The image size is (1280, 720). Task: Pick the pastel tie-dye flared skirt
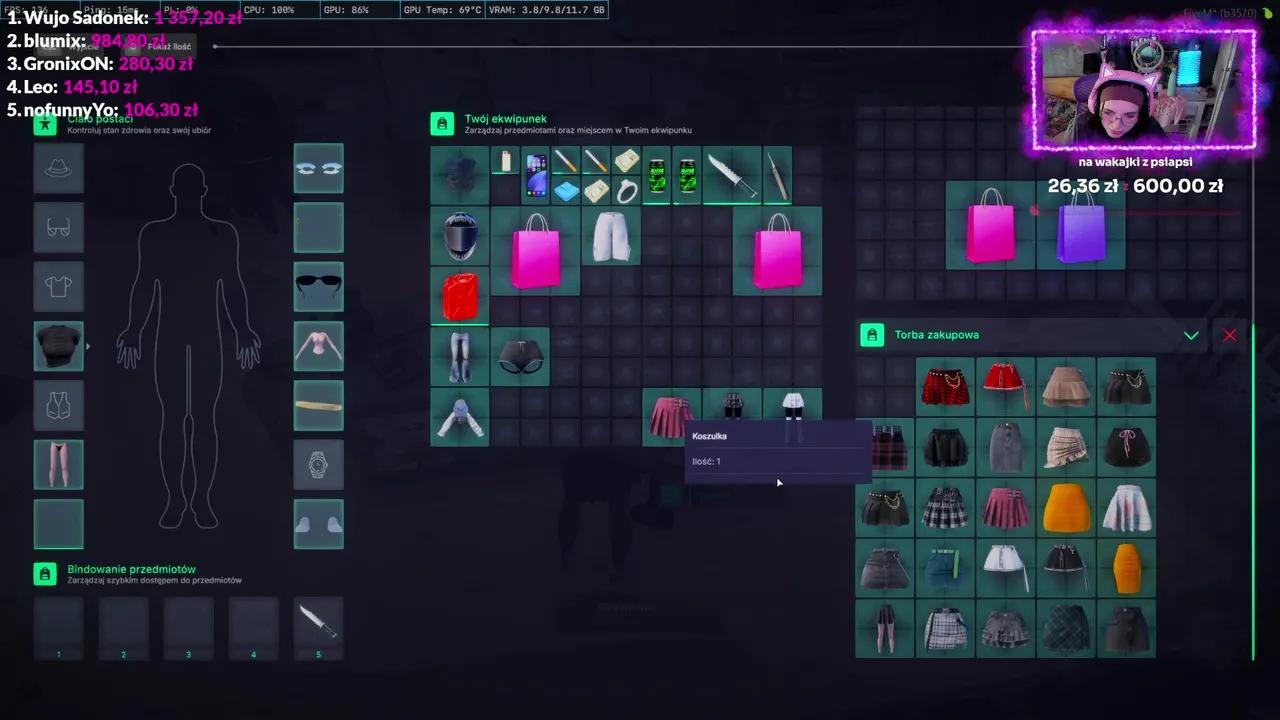coord(1126,507)
